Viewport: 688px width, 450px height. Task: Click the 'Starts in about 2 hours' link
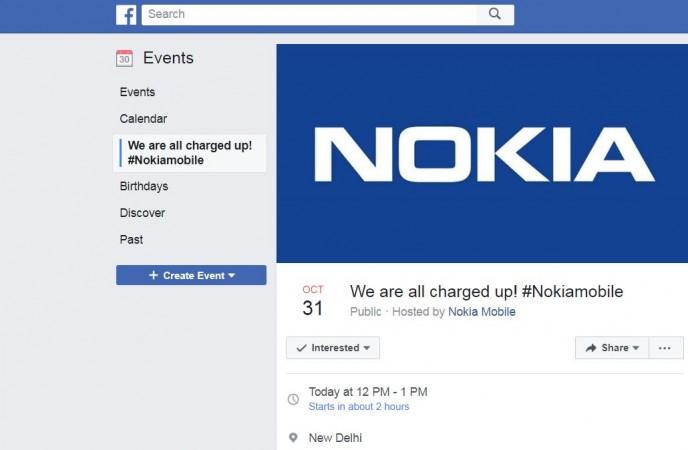[x=359, y=407]
